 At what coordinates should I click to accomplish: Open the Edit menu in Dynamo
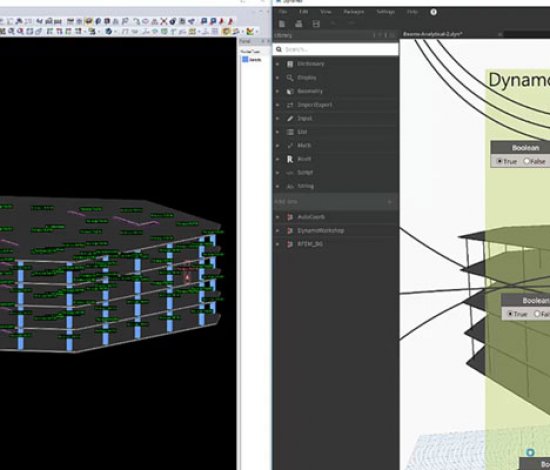point(304,12)
